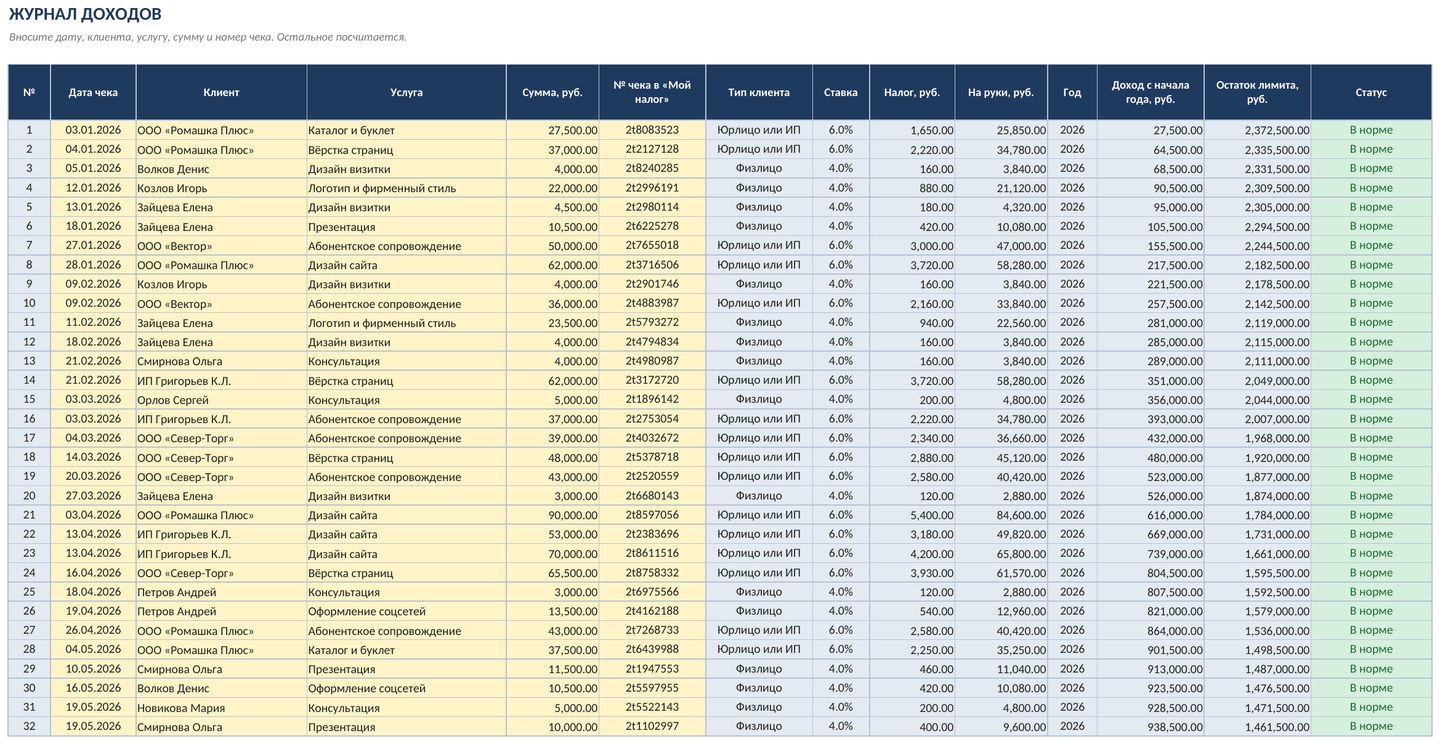Click the "Доход с начала года, руб." header
The width and height of the screenshot is (1440, 744).
click(1150, 92)
